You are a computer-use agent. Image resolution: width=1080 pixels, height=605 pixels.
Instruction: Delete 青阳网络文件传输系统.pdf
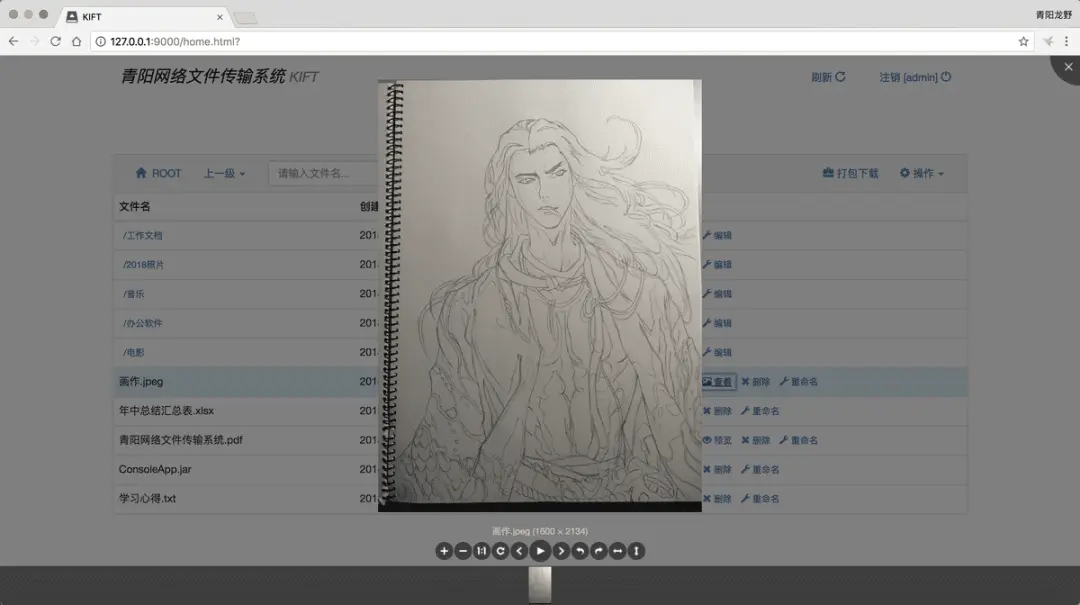(x=756, y=440)
